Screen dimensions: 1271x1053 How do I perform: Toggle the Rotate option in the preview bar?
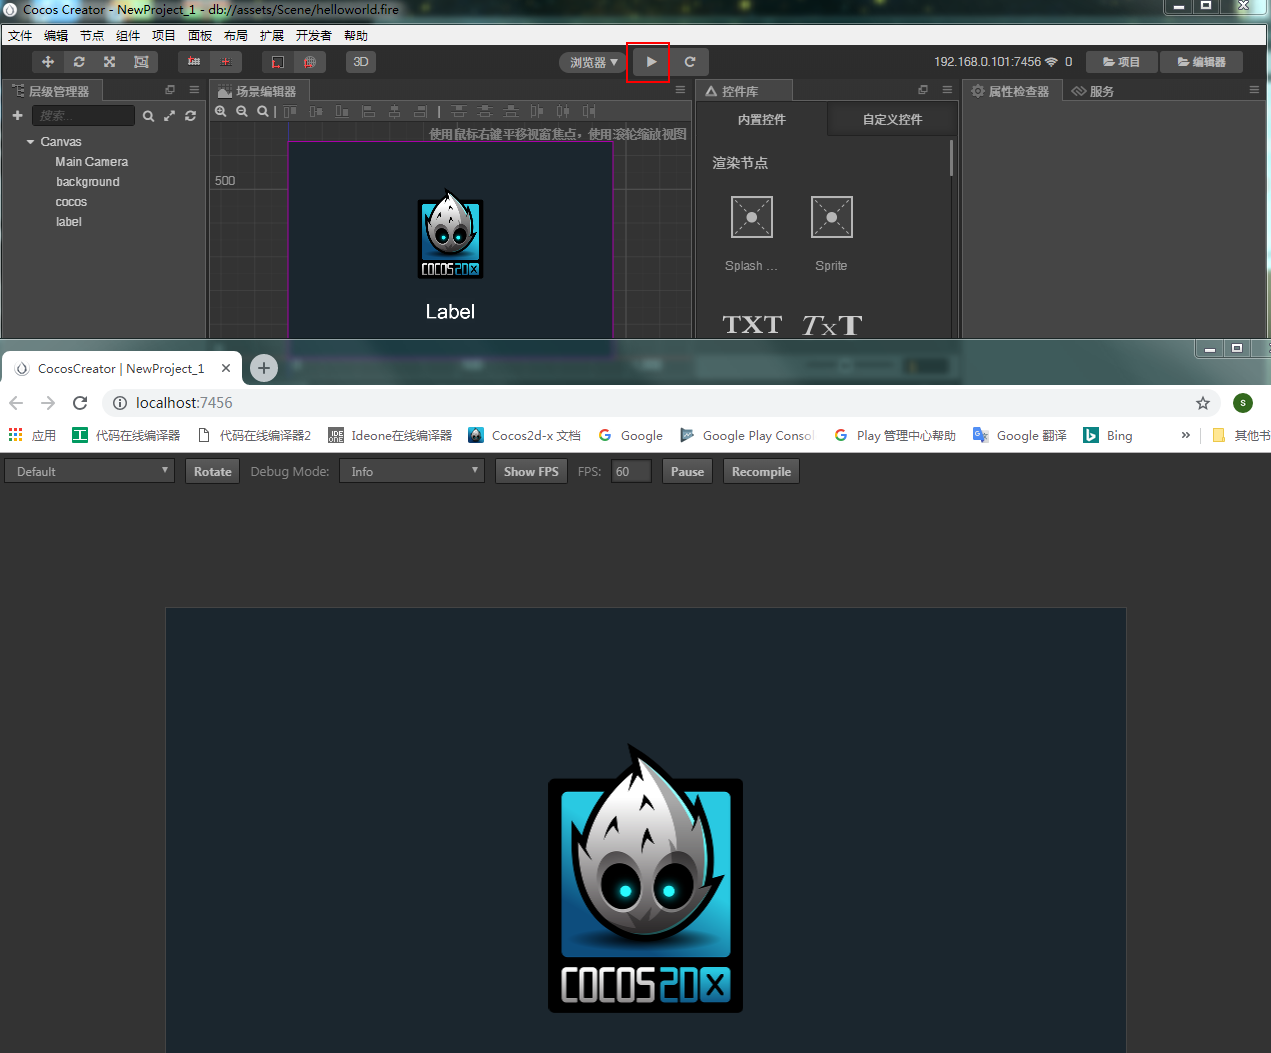point(212,471)
